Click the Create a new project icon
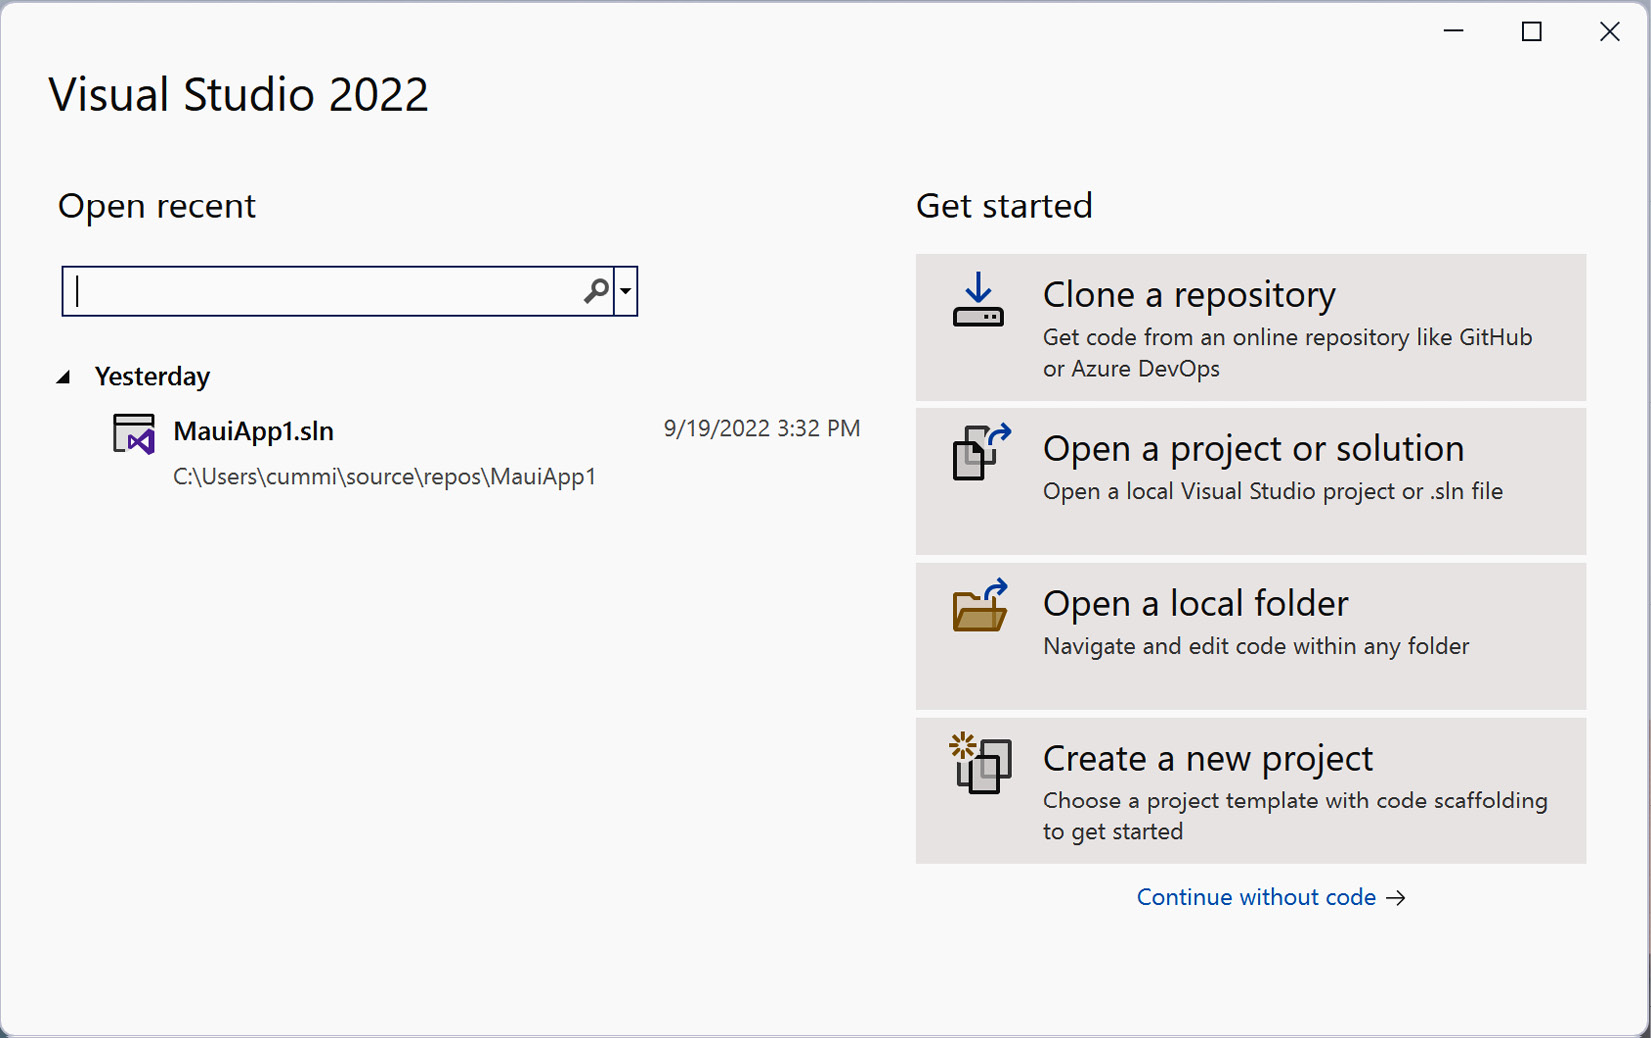Viewport: 1651px width, 1038px height. (x=980, y=763)
